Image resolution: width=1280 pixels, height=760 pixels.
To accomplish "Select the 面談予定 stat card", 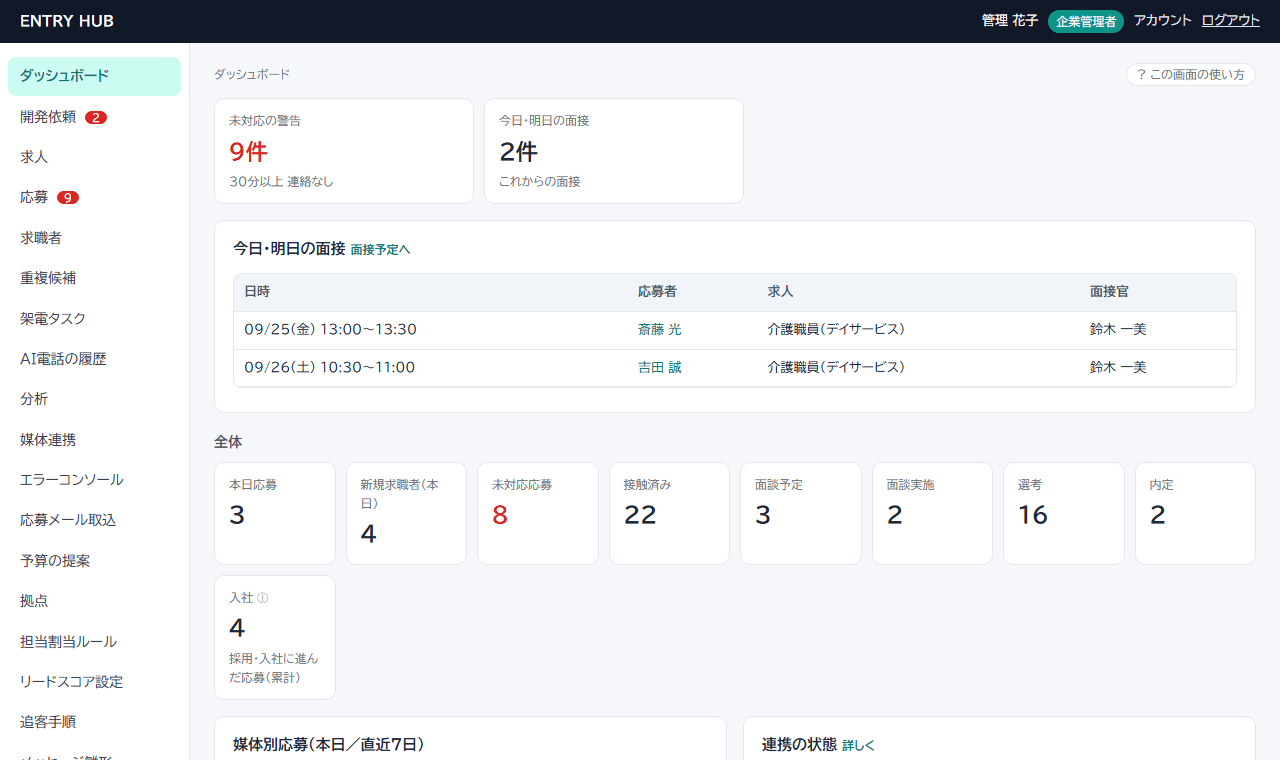I will 801,513.
